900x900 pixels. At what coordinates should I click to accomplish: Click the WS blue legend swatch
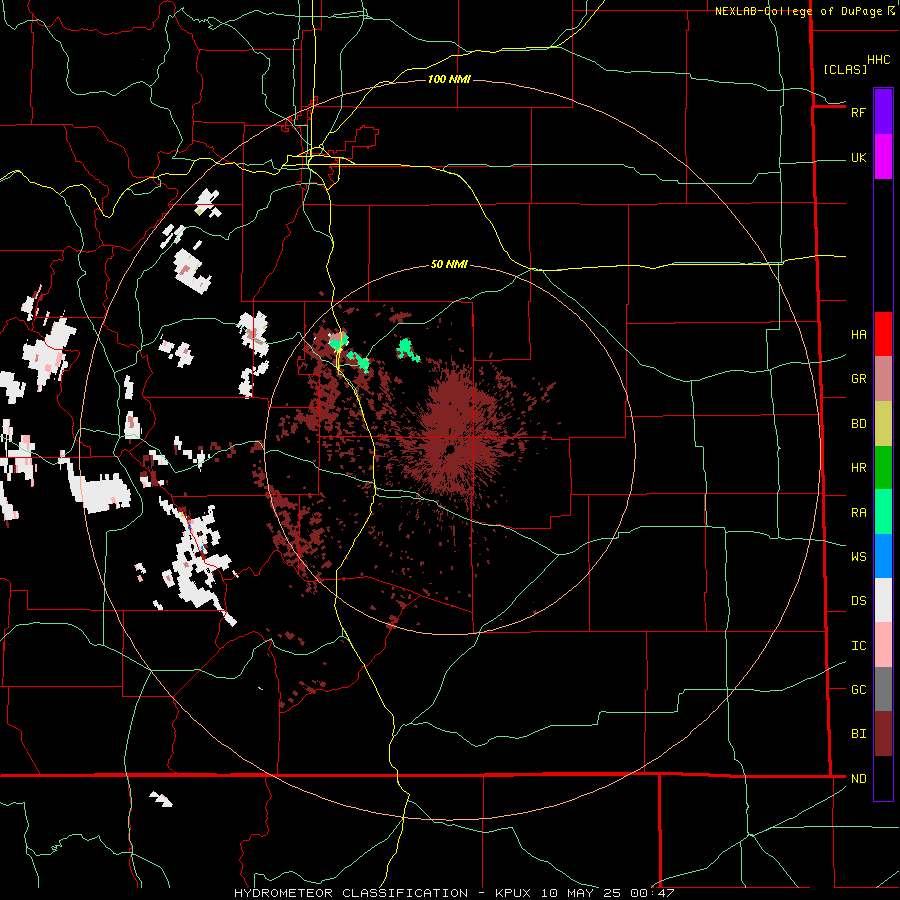point(883,556)
